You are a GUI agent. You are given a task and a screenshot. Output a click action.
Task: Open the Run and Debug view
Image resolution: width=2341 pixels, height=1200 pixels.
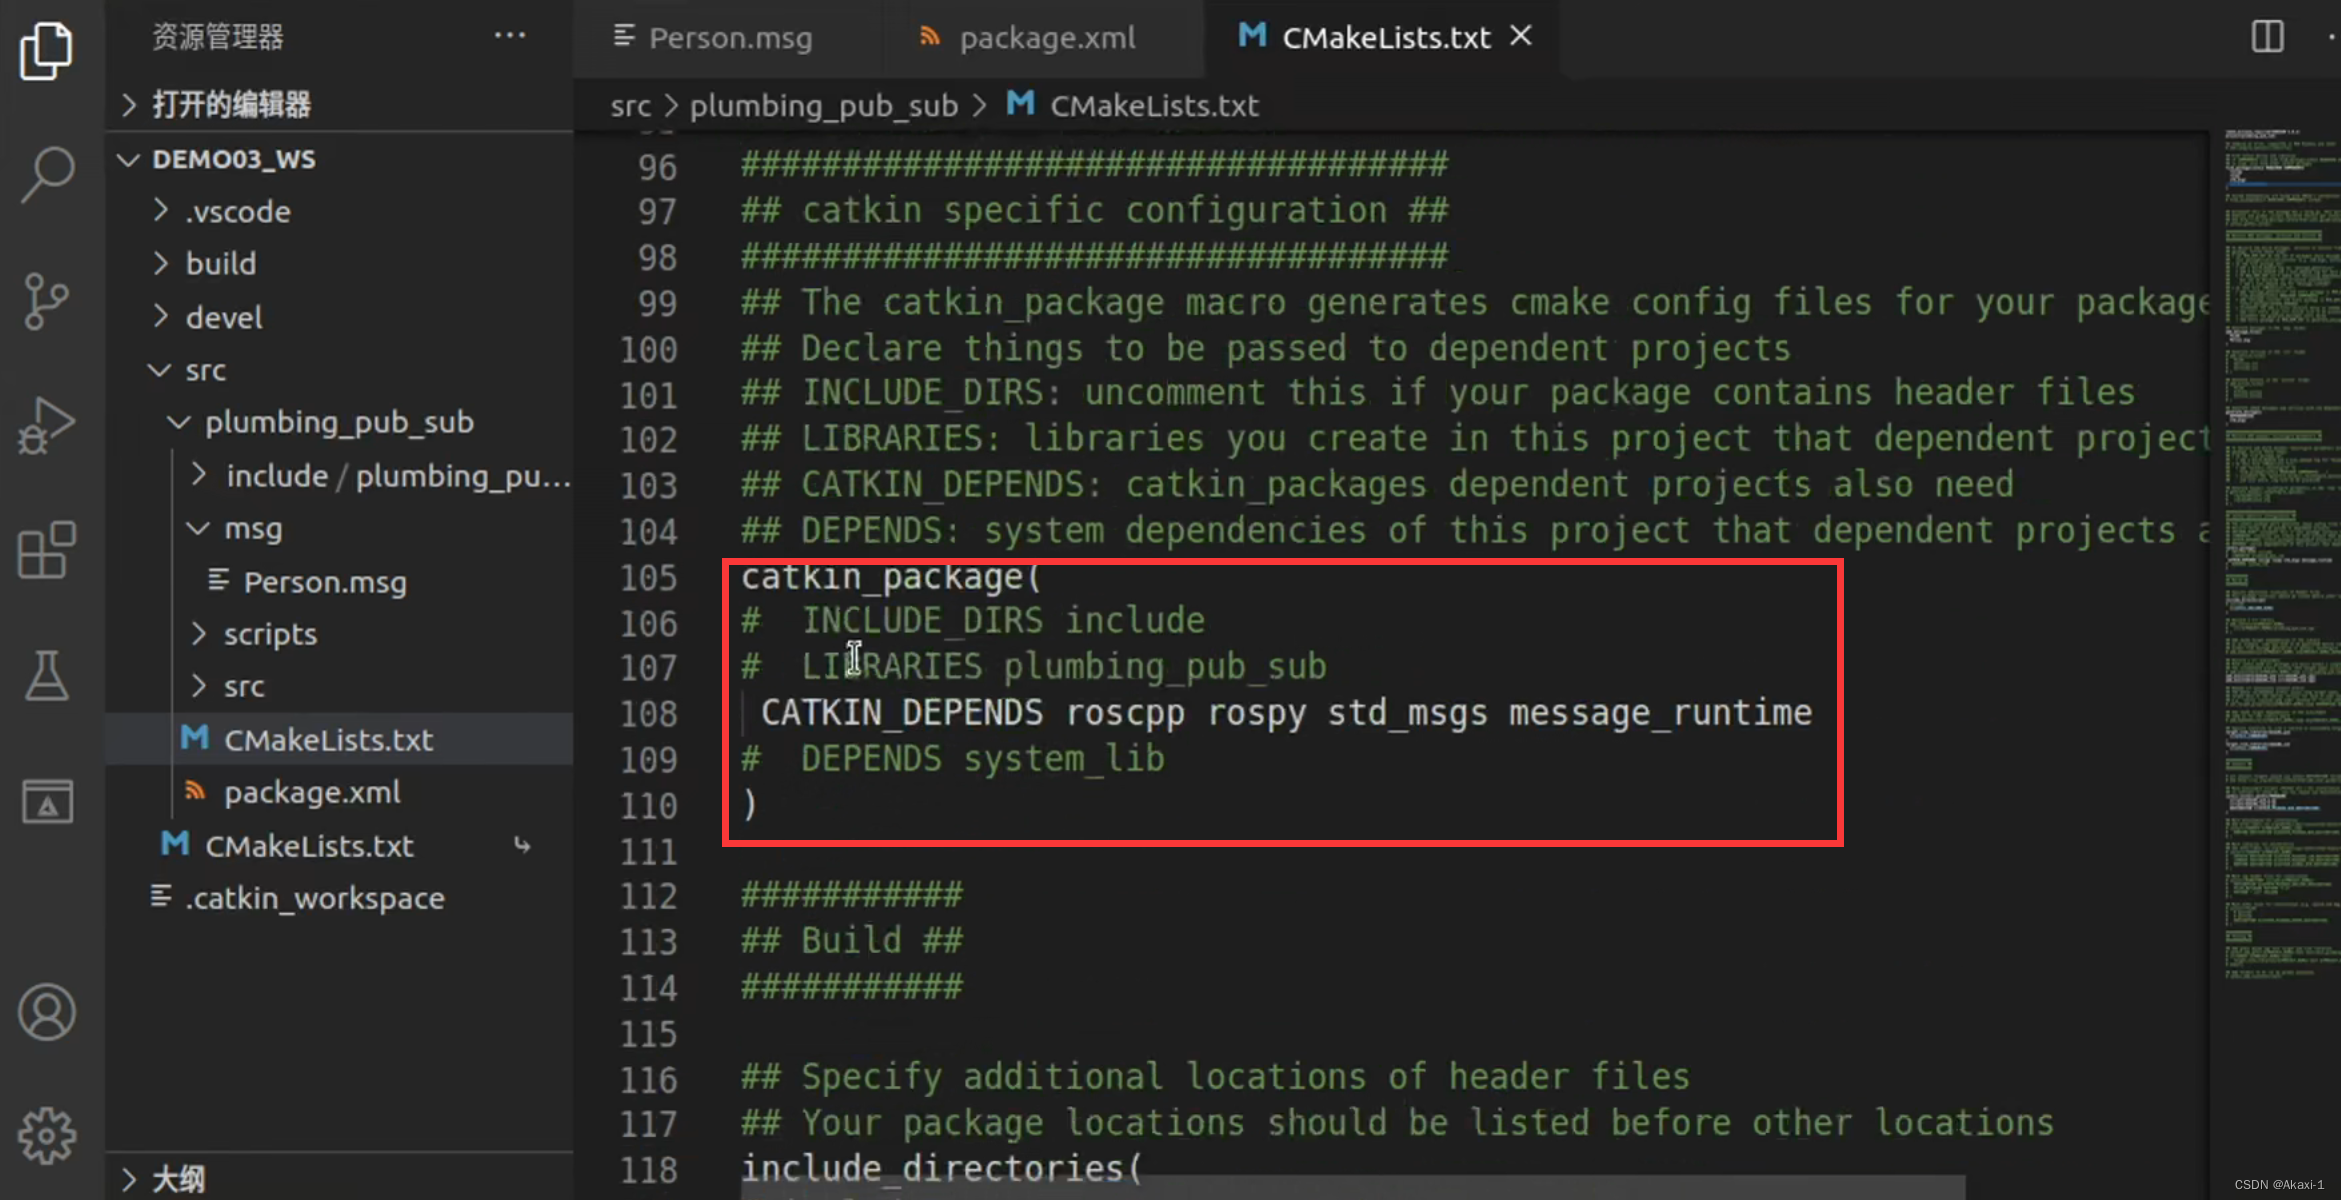(x=46, y=426)
